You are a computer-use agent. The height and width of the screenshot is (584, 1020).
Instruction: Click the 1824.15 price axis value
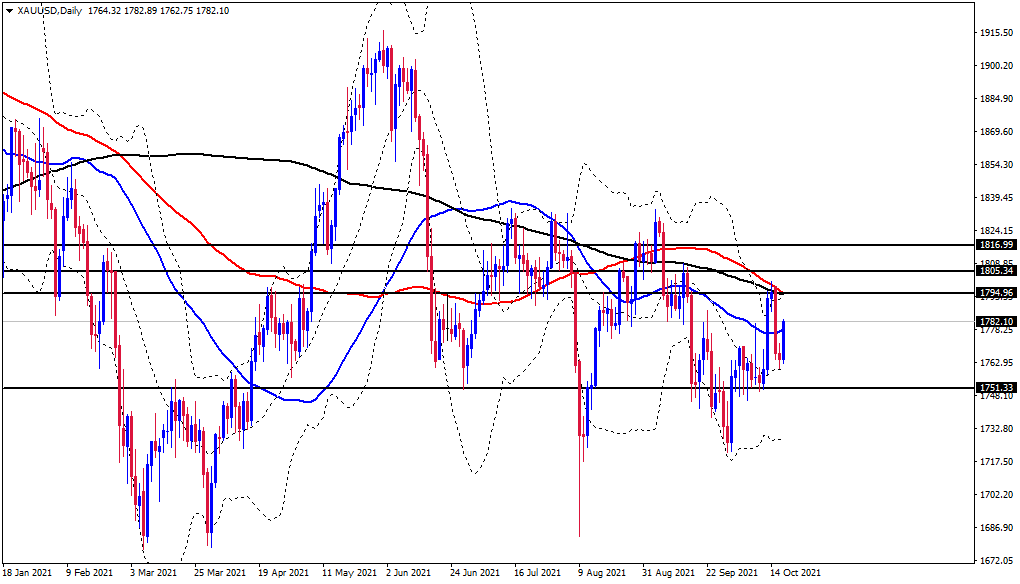tap(997, 231)
